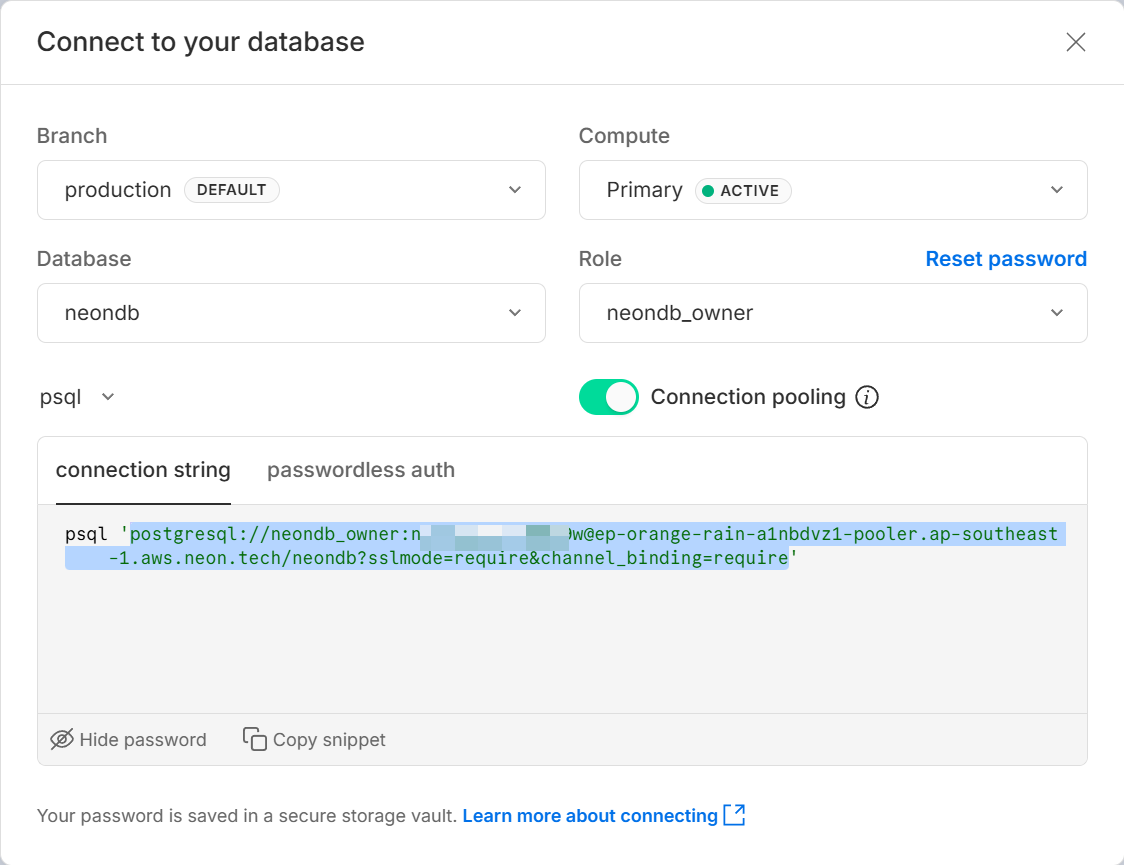
Task: Click the Connection pooling info icon
Action: pyautogui.click(x=867, y=398)
